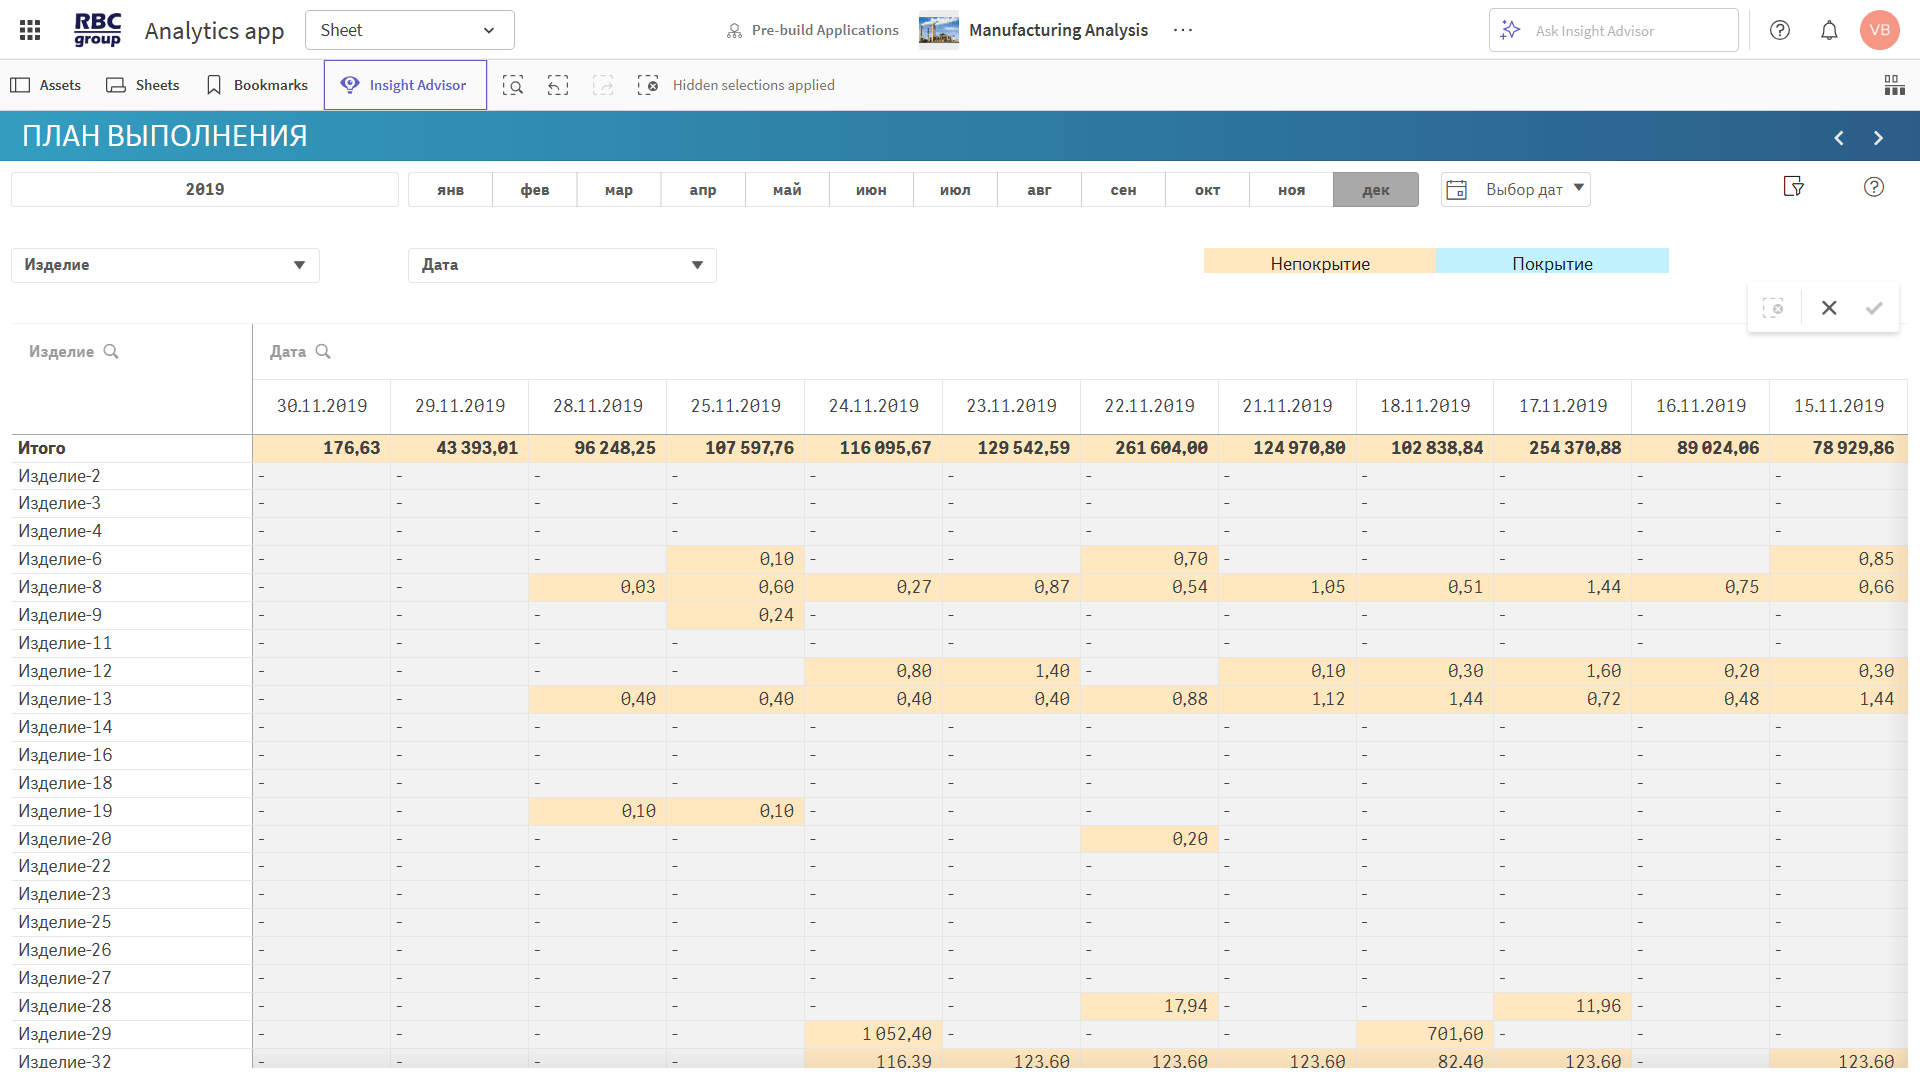The image size is (1920, 1080).
Task: Open the Bookmarks tab
Action: tap(257, 85)
